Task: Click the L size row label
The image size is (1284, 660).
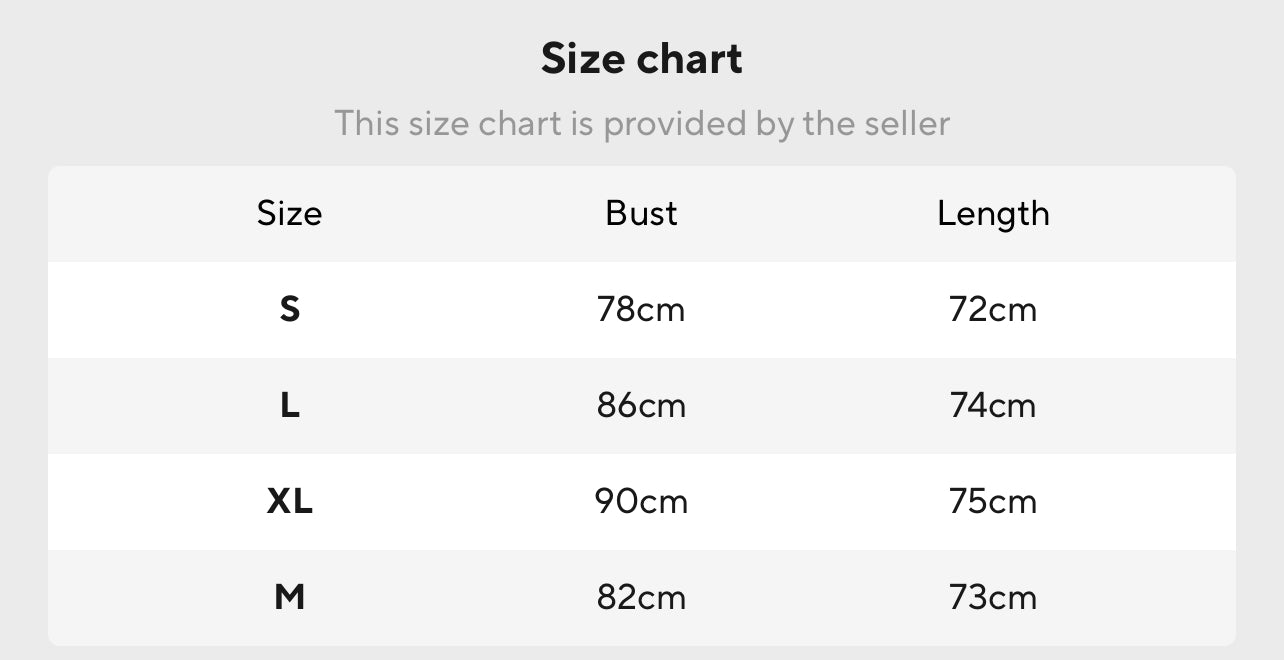Action: click(289, 405)
